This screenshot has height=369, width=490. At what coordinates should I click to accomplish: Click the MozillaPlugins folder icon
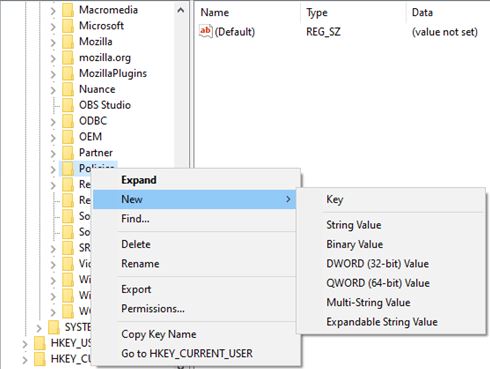68,74
